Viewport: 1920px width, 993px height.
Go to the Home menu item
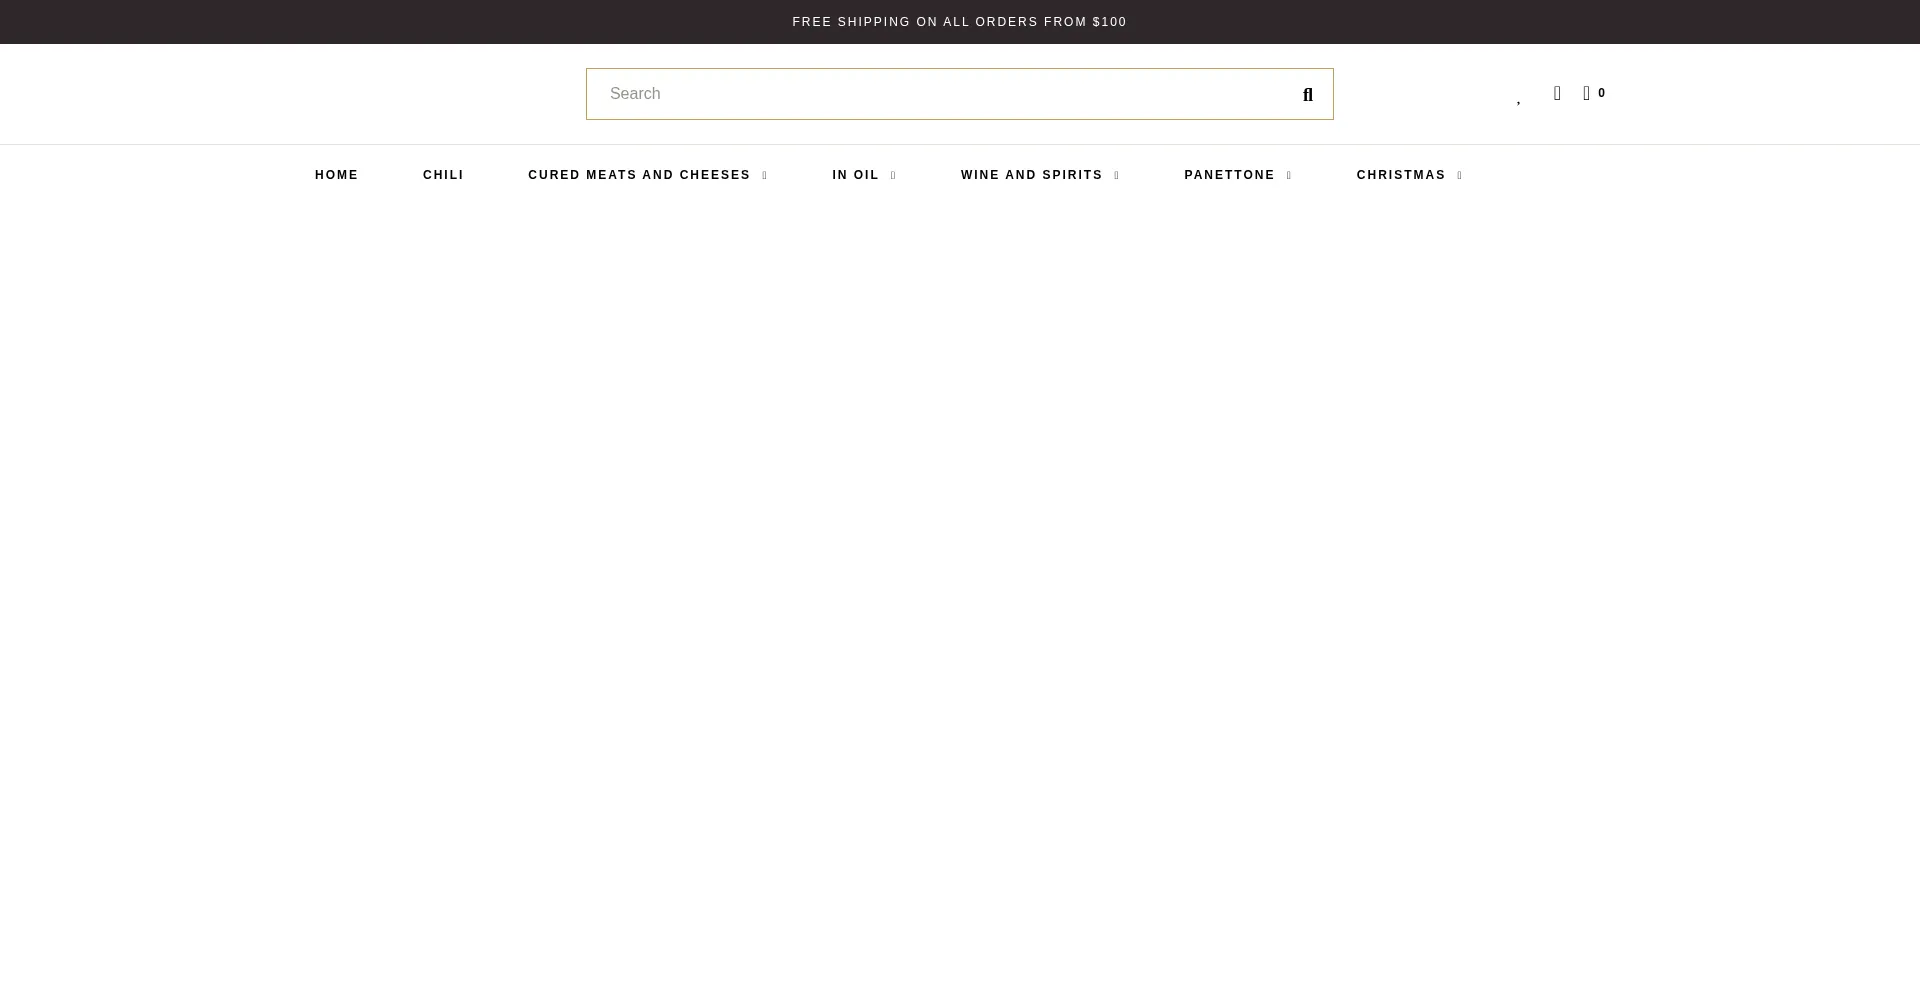coord(336,175)
